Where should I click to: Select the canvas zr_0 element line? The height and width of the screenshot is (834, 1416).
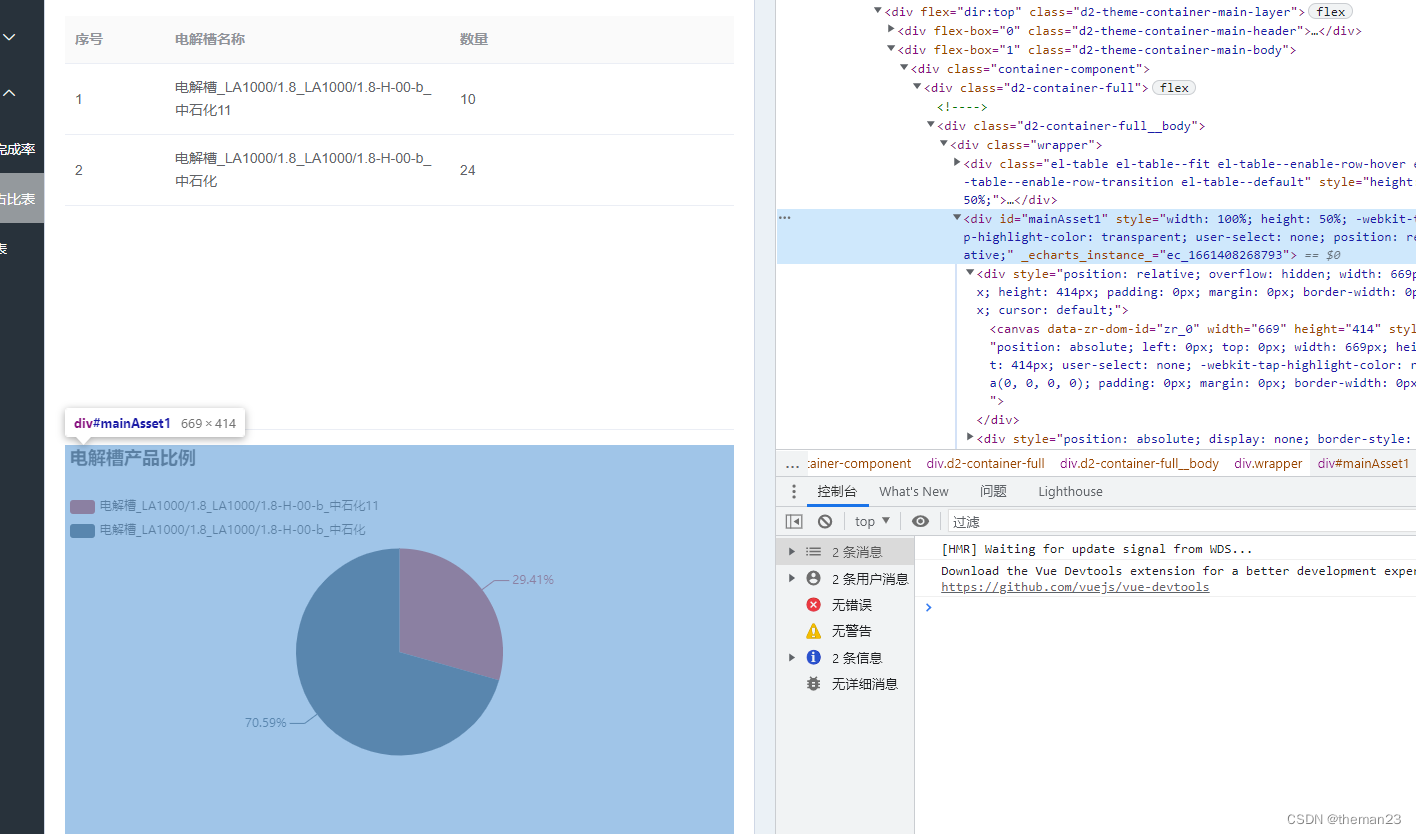pos(1203,364)
